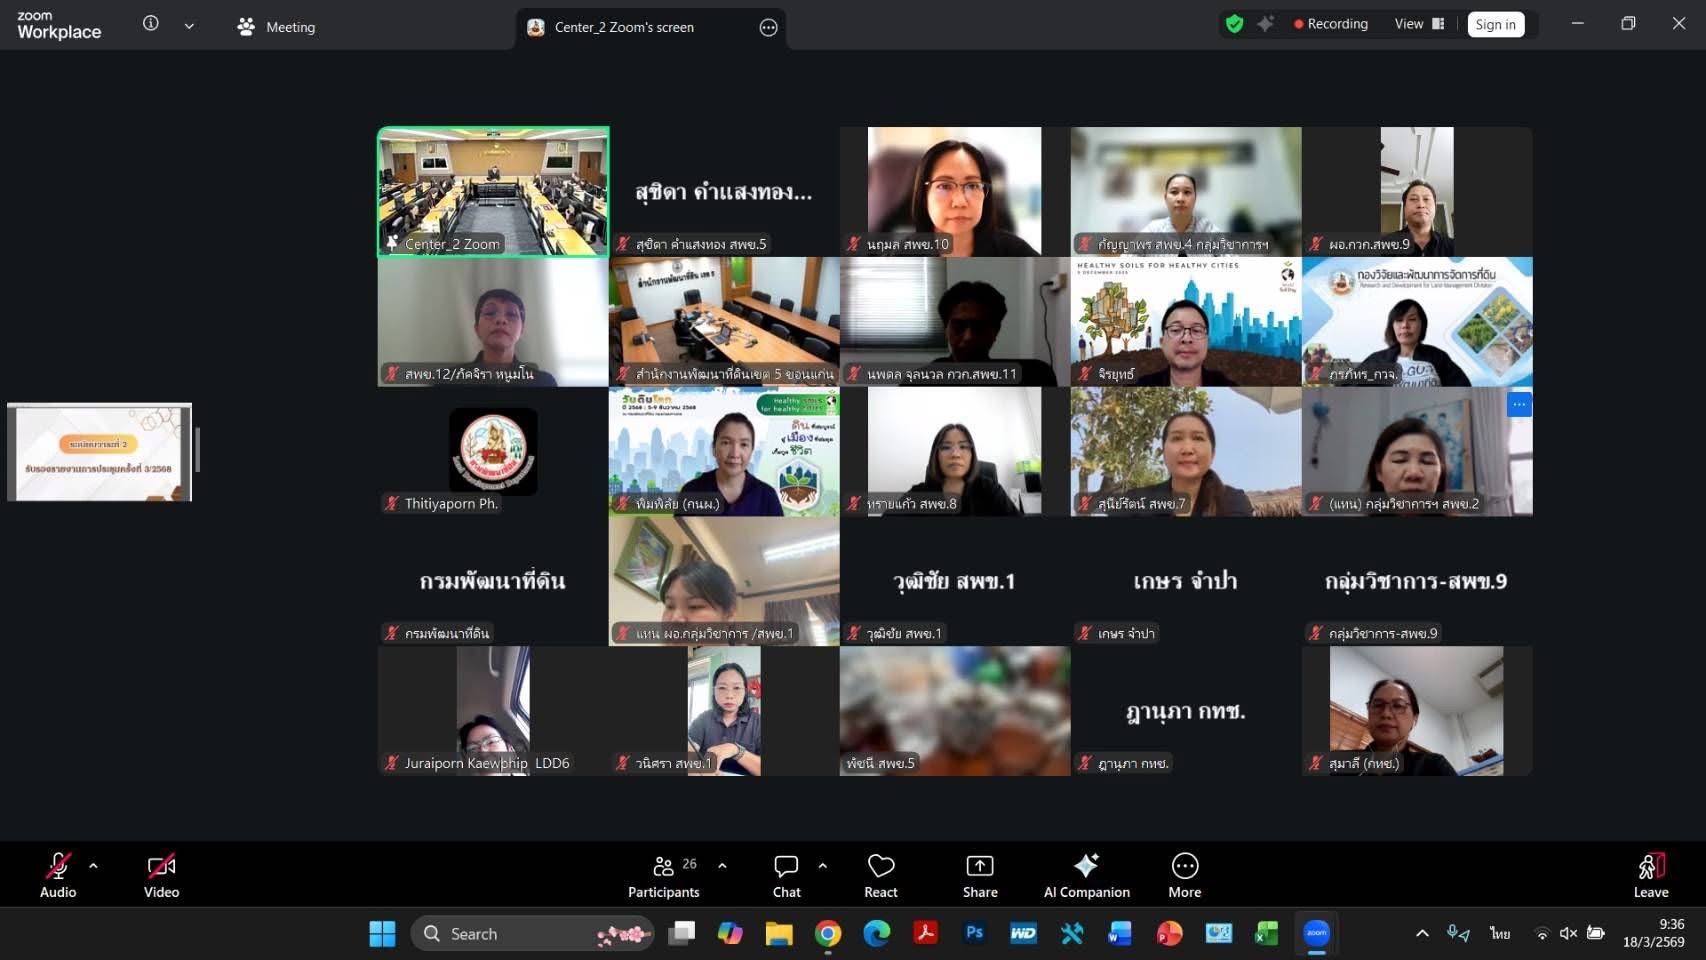Click the Sign in button
The height and width of the screenshot is (960, 1706).
pos(1495,24)
